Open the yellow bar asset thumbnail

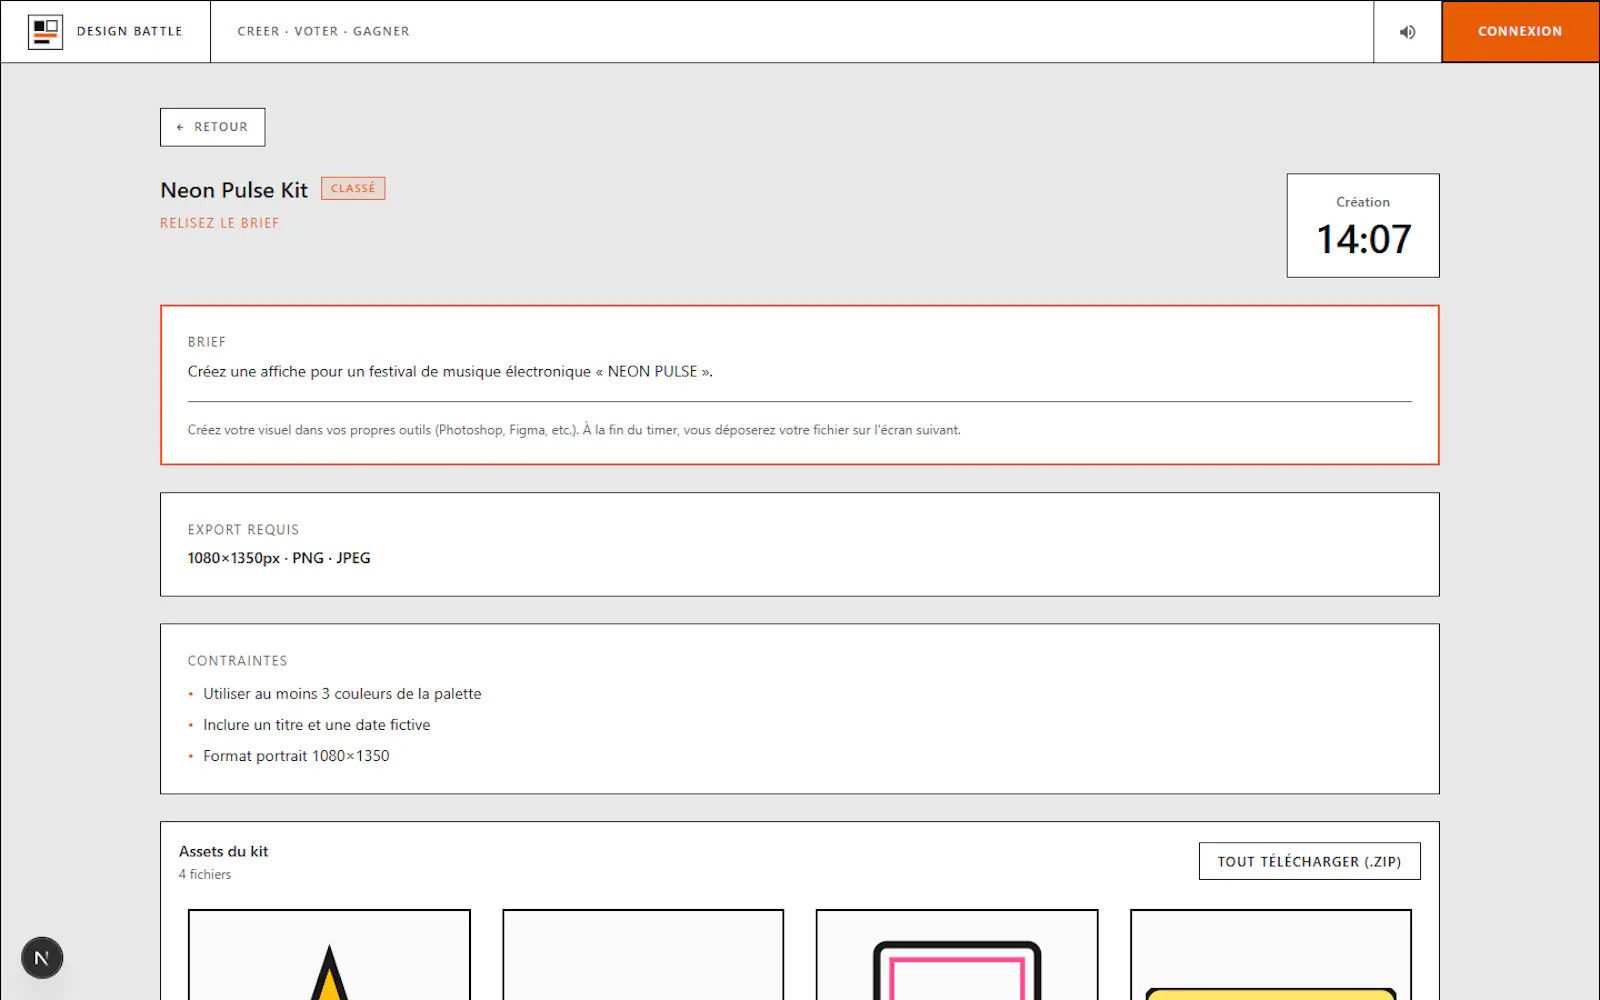[1271, 955]
